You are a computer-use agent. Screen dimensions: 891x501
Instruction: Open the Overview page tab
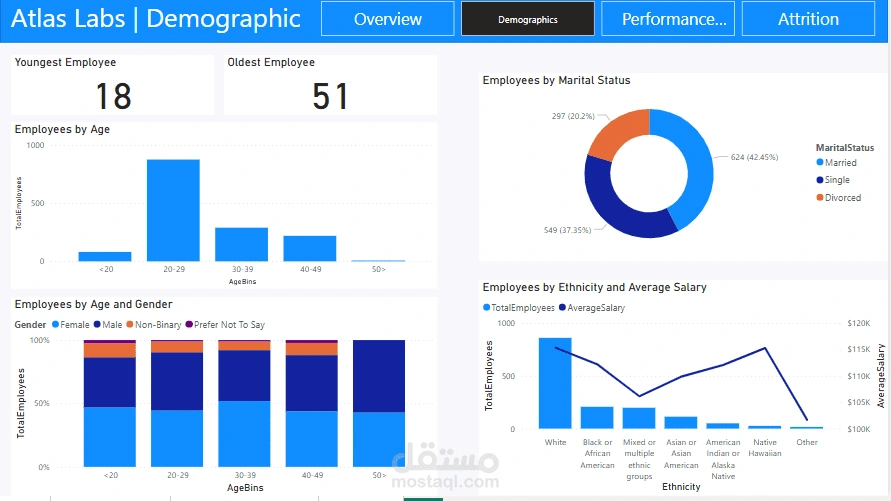coord(388,19)
